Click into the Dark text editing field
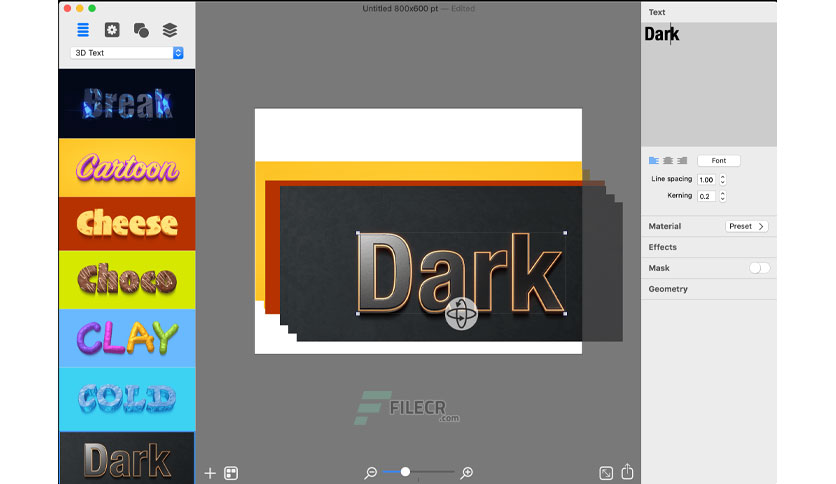 click(x=709, y=84)
